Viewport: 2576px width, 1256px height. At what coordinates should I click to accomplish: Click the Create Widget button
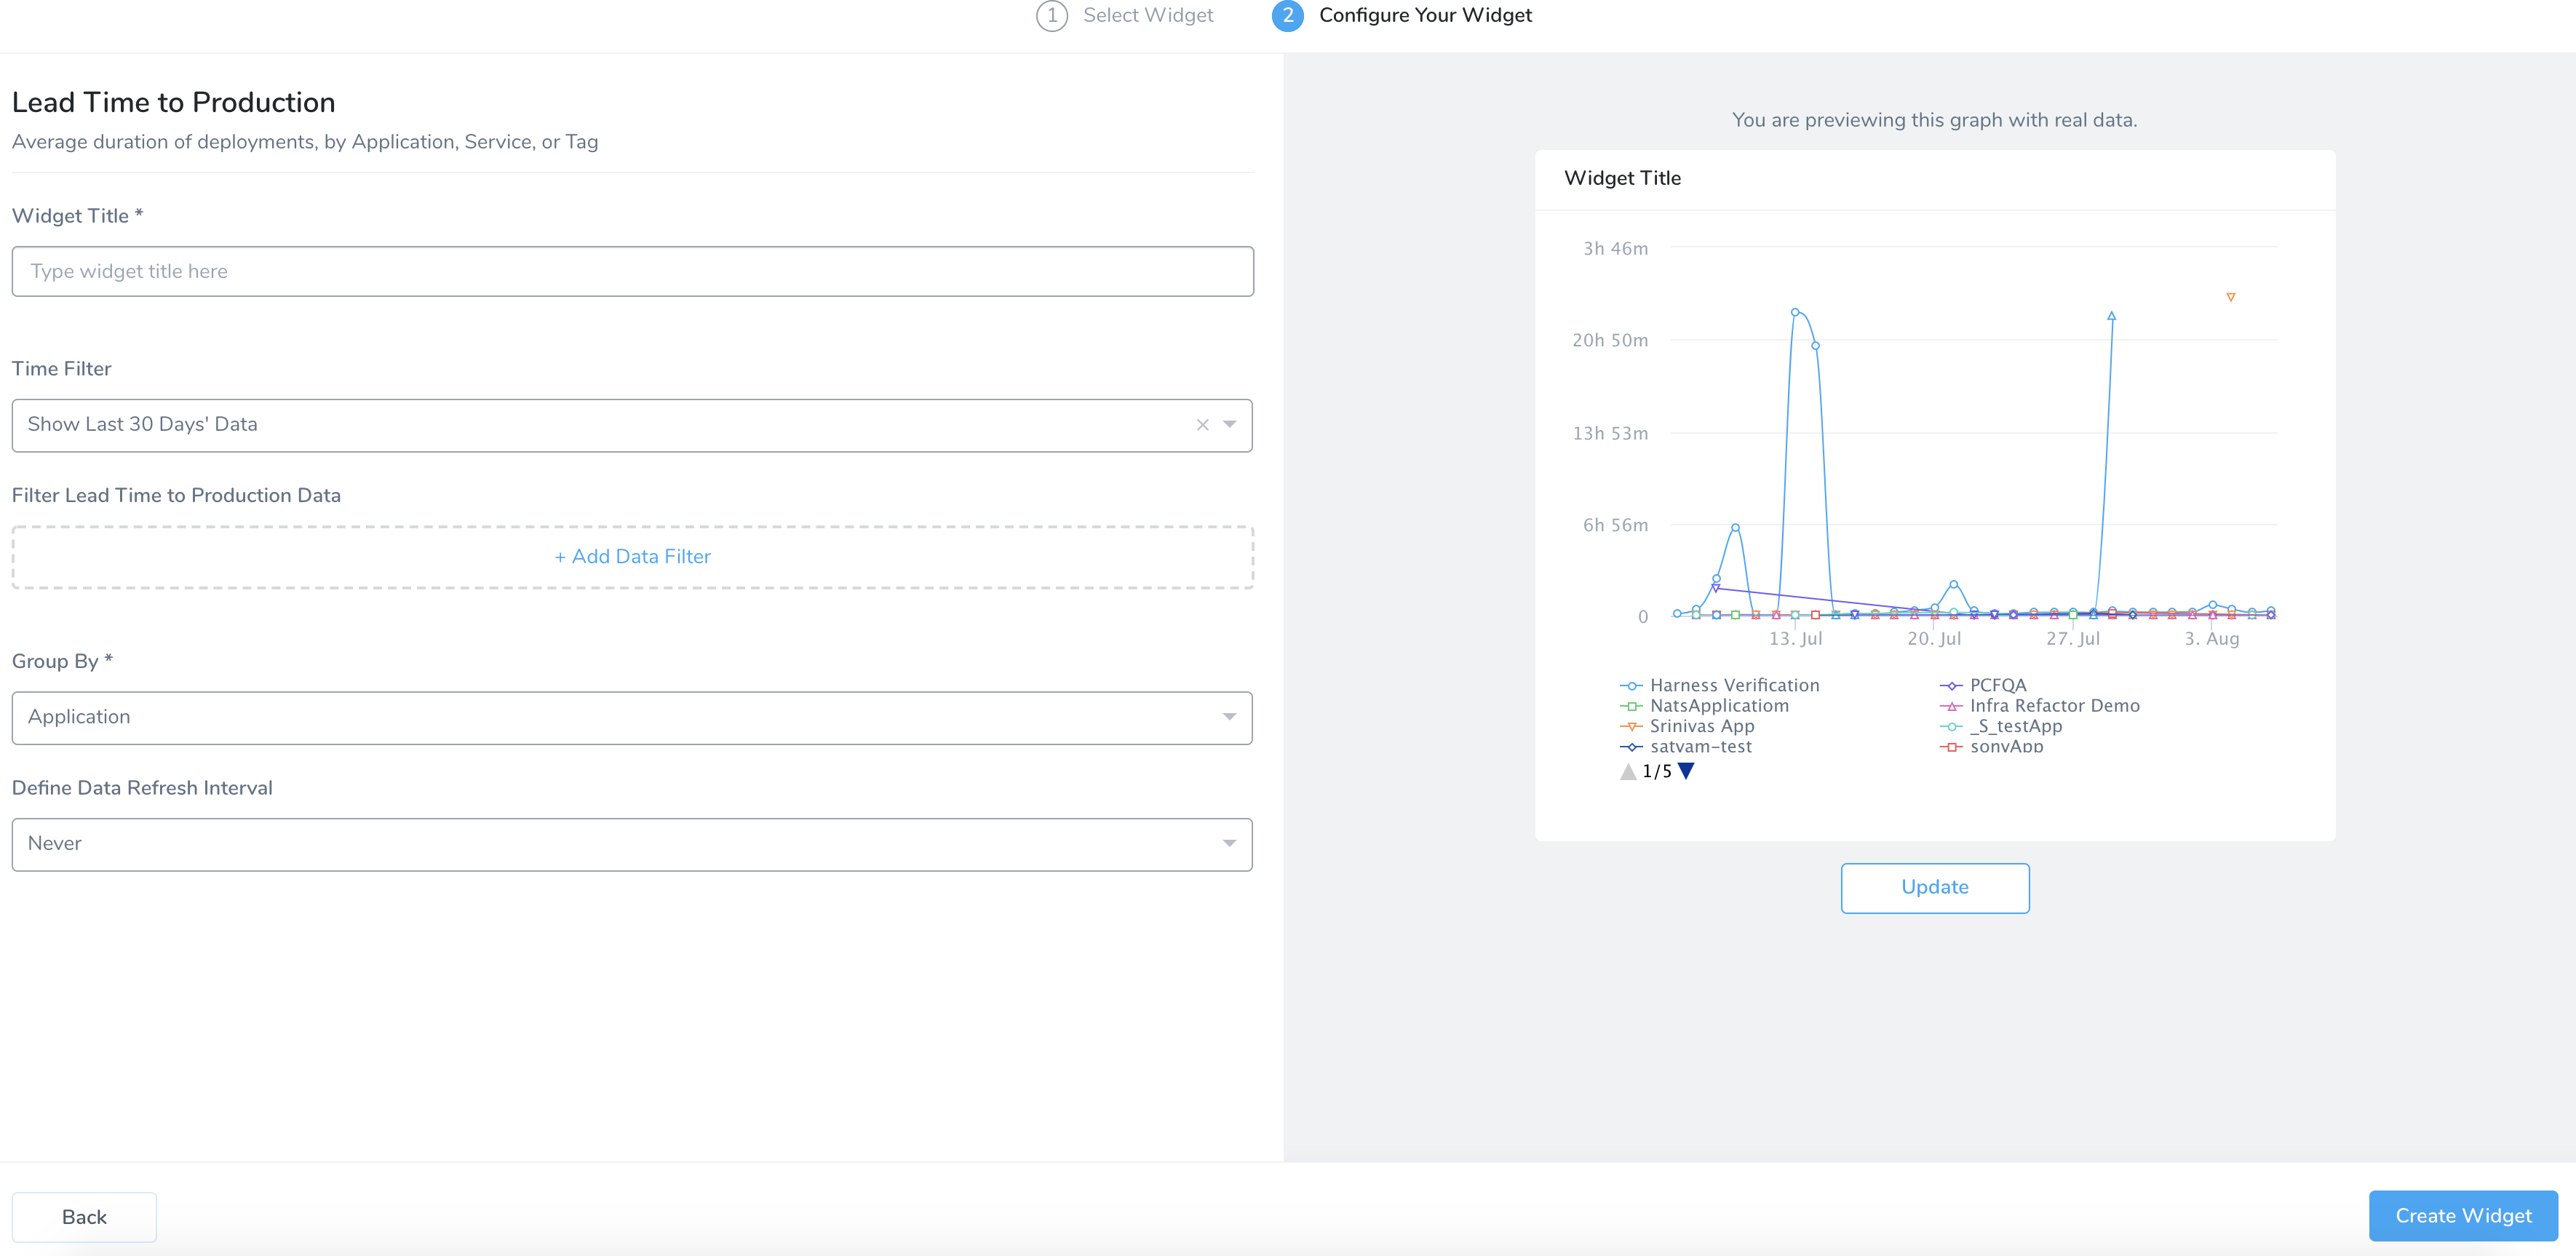coord(2463,1216)
